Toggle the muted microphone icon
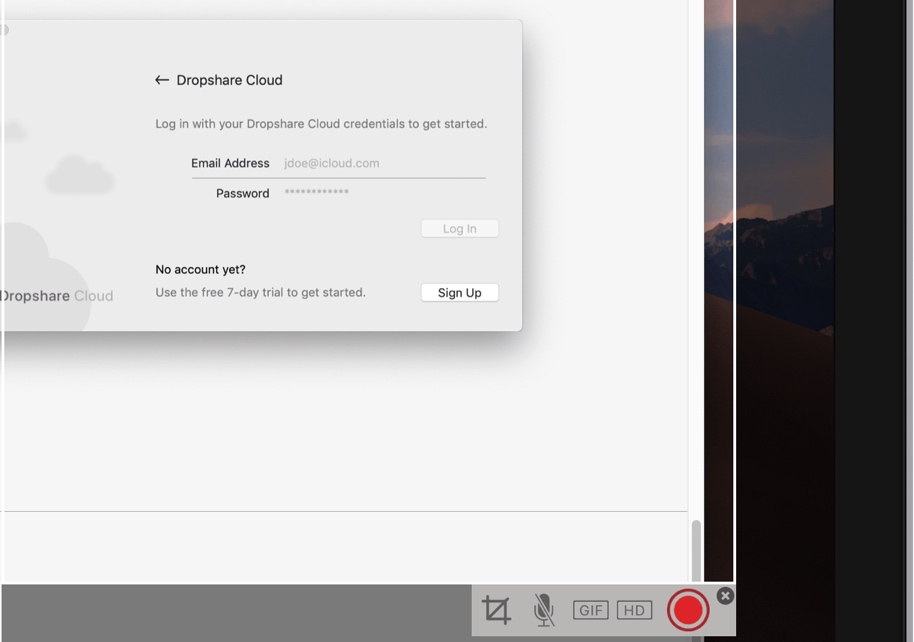 (x=544, y=611)
